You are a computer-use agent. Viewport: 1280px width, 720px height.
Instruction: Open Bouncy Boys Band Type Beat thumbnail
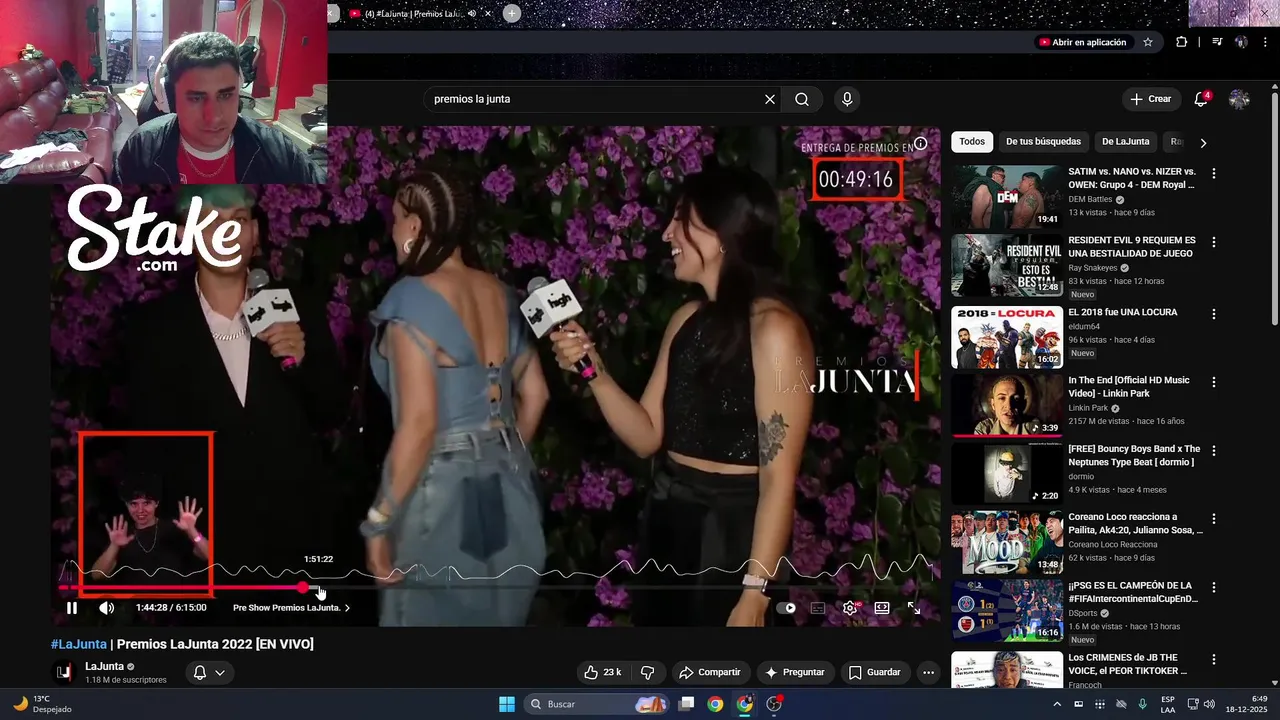click(1007, 473)
